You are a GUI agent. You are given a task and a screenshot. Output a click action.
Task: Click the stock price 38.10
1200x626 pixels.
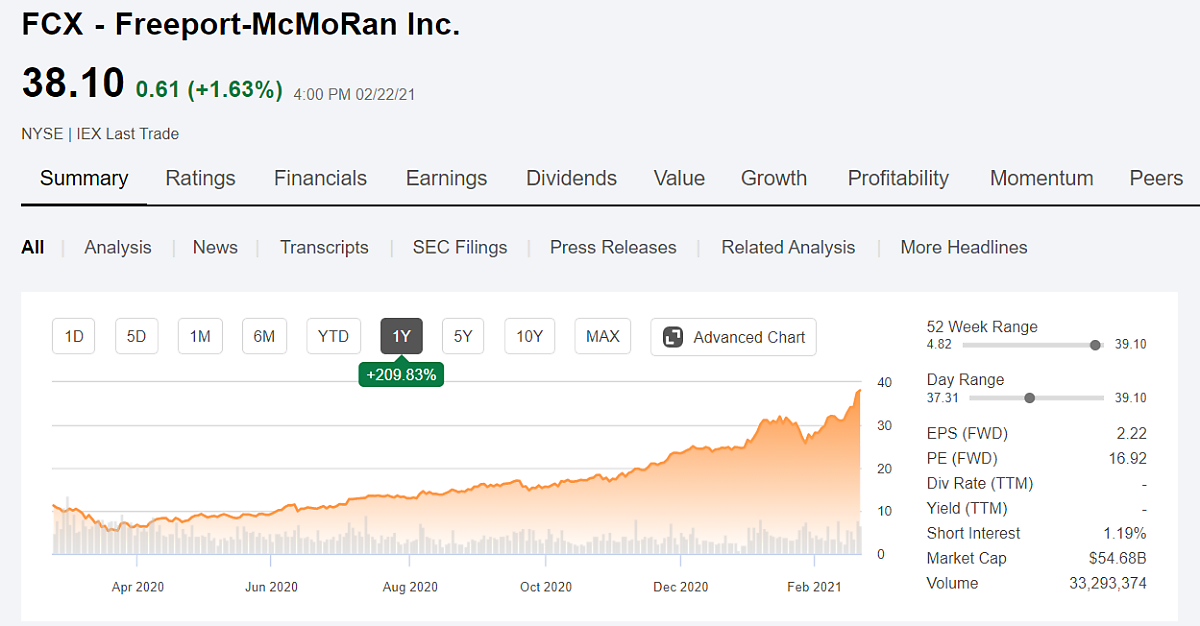(73, 84)
